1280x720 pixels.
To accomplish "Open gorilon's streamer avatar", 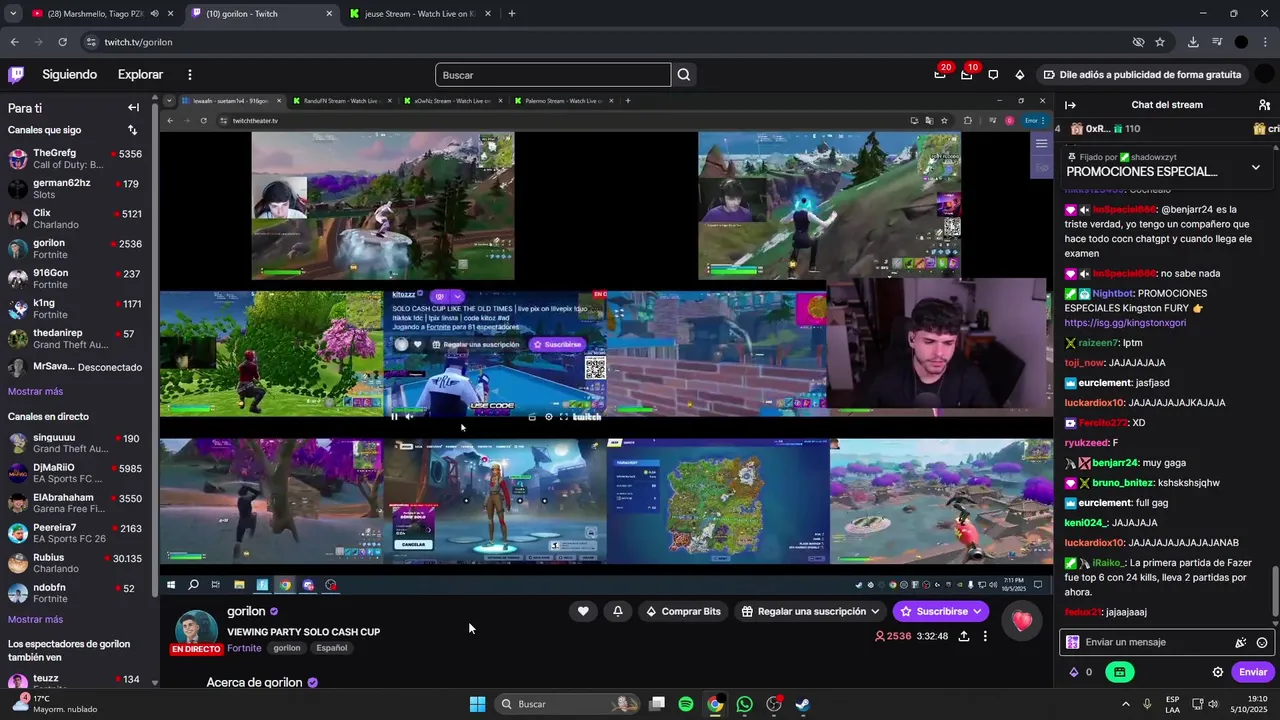I will [x=196, y=630].
